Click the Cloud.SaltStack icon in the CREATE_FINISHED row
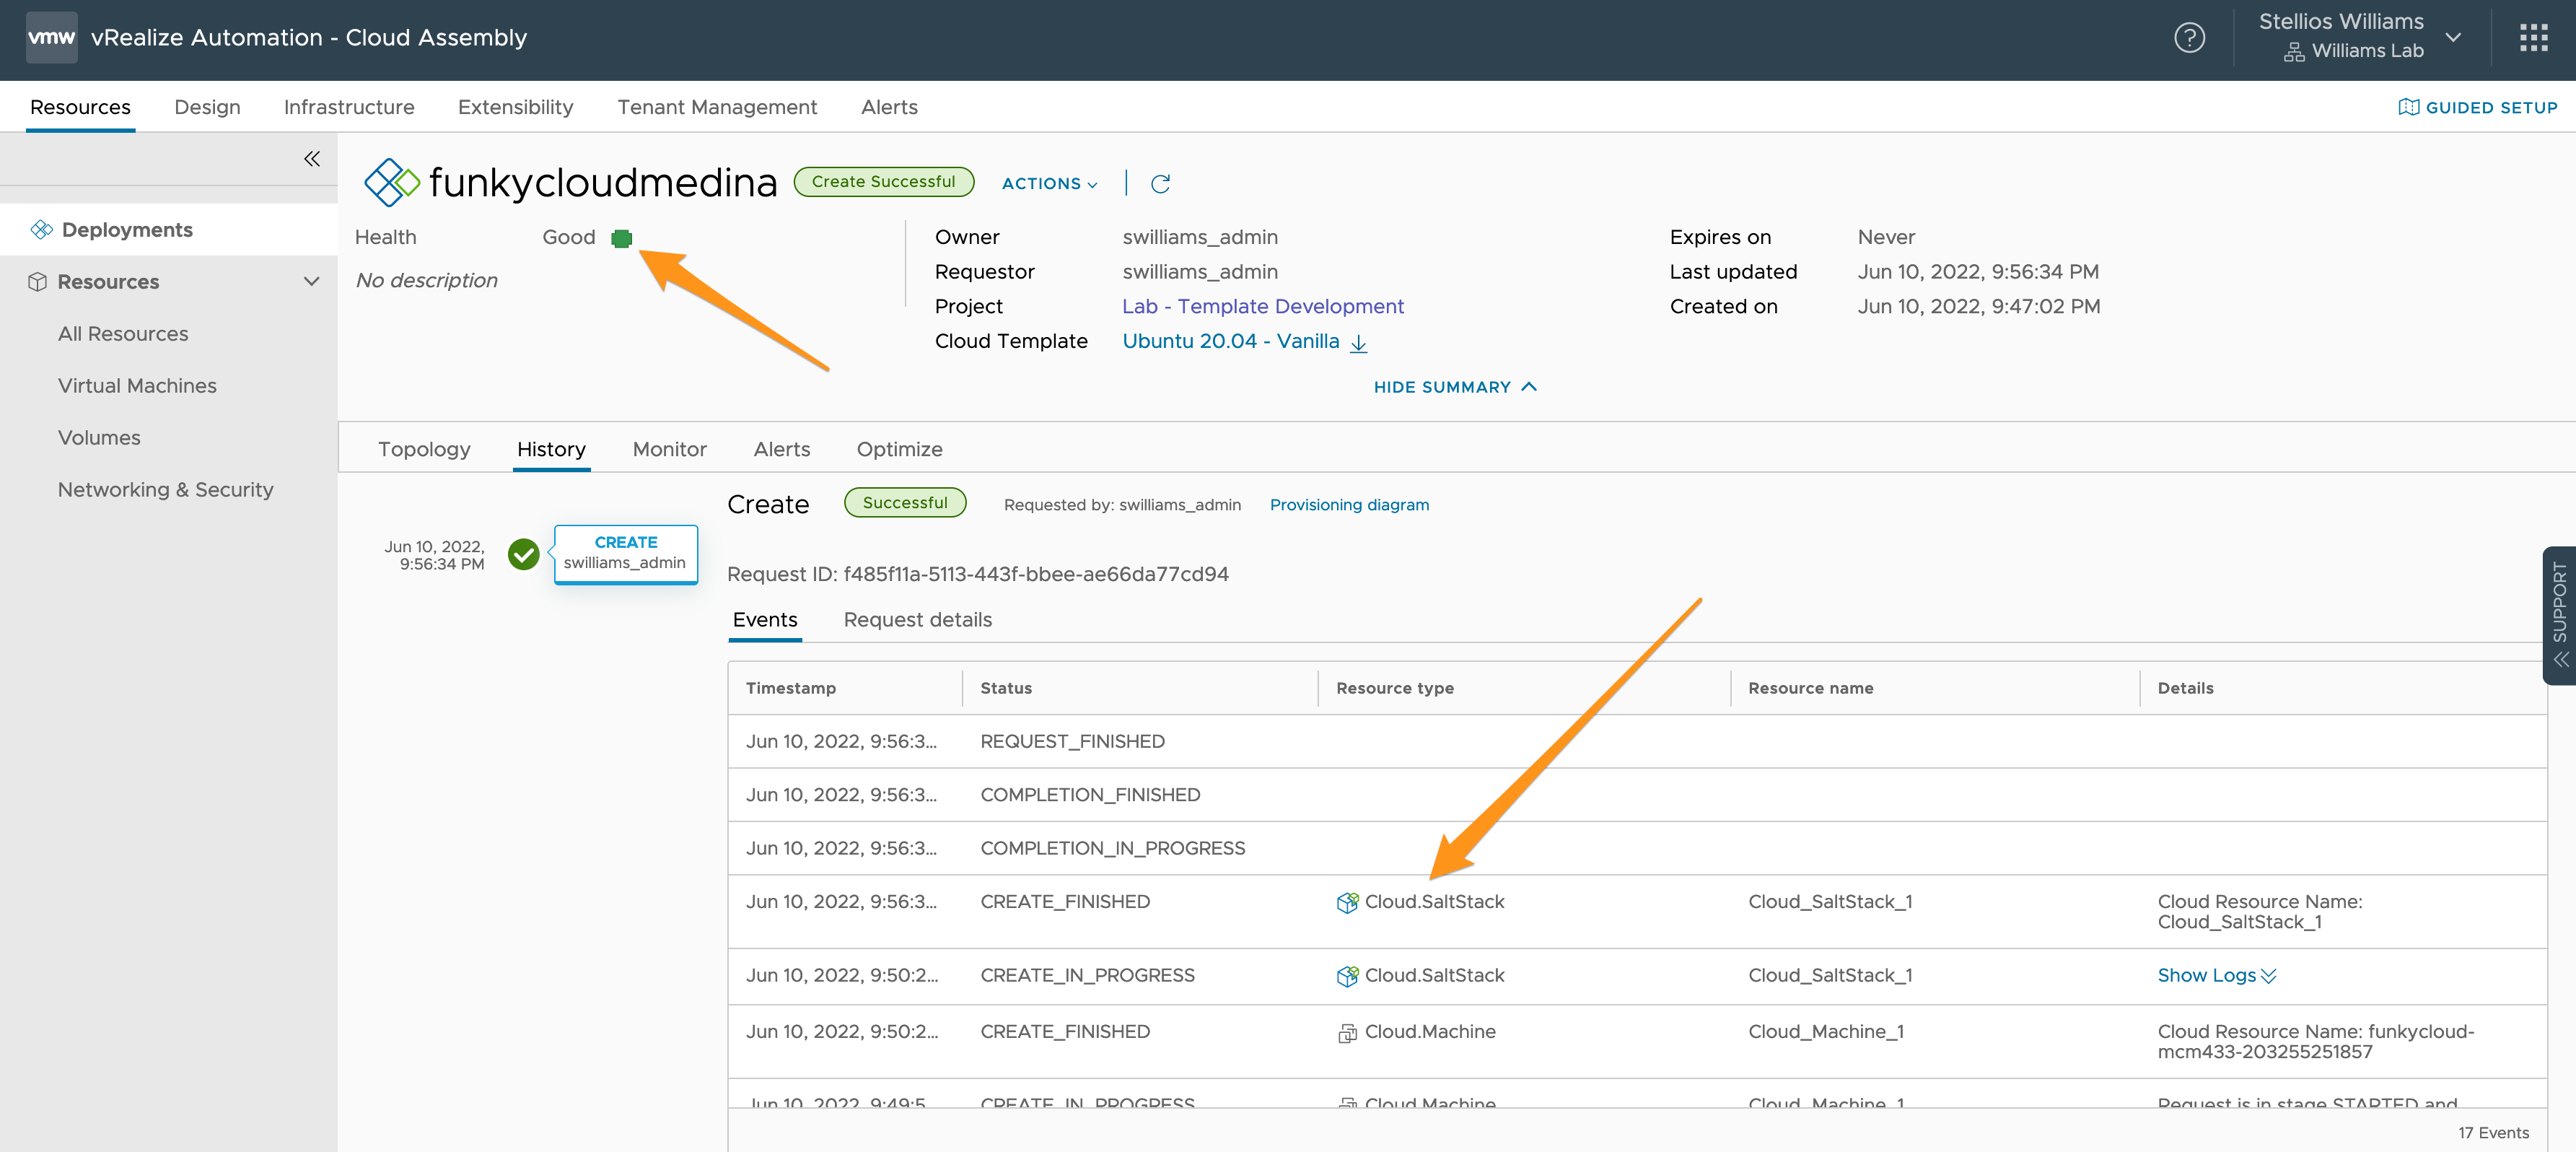The height and width of the screenshot is (1152, 2576). [x=1347, y=902]
